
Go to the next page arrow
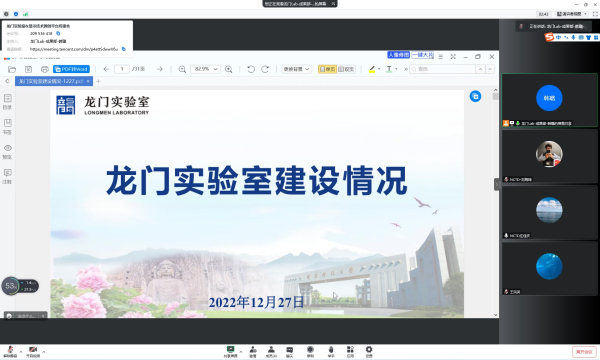click(x=160, y=69)
